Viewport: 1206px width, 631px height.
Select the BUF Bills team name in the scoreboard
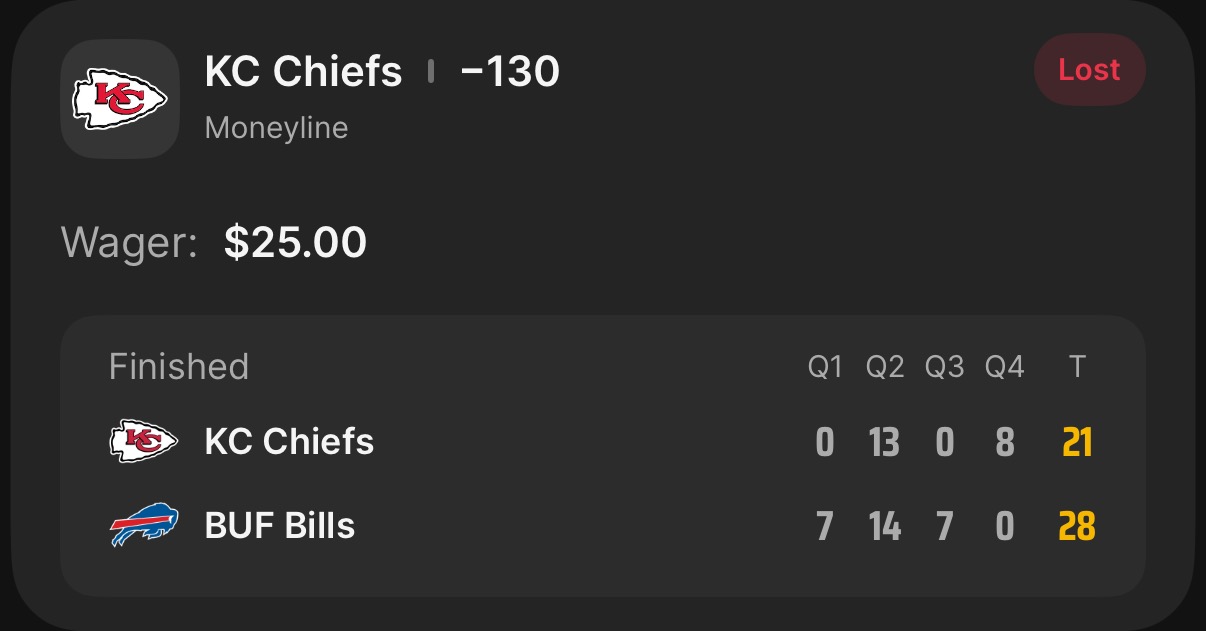tap(280, 526)
